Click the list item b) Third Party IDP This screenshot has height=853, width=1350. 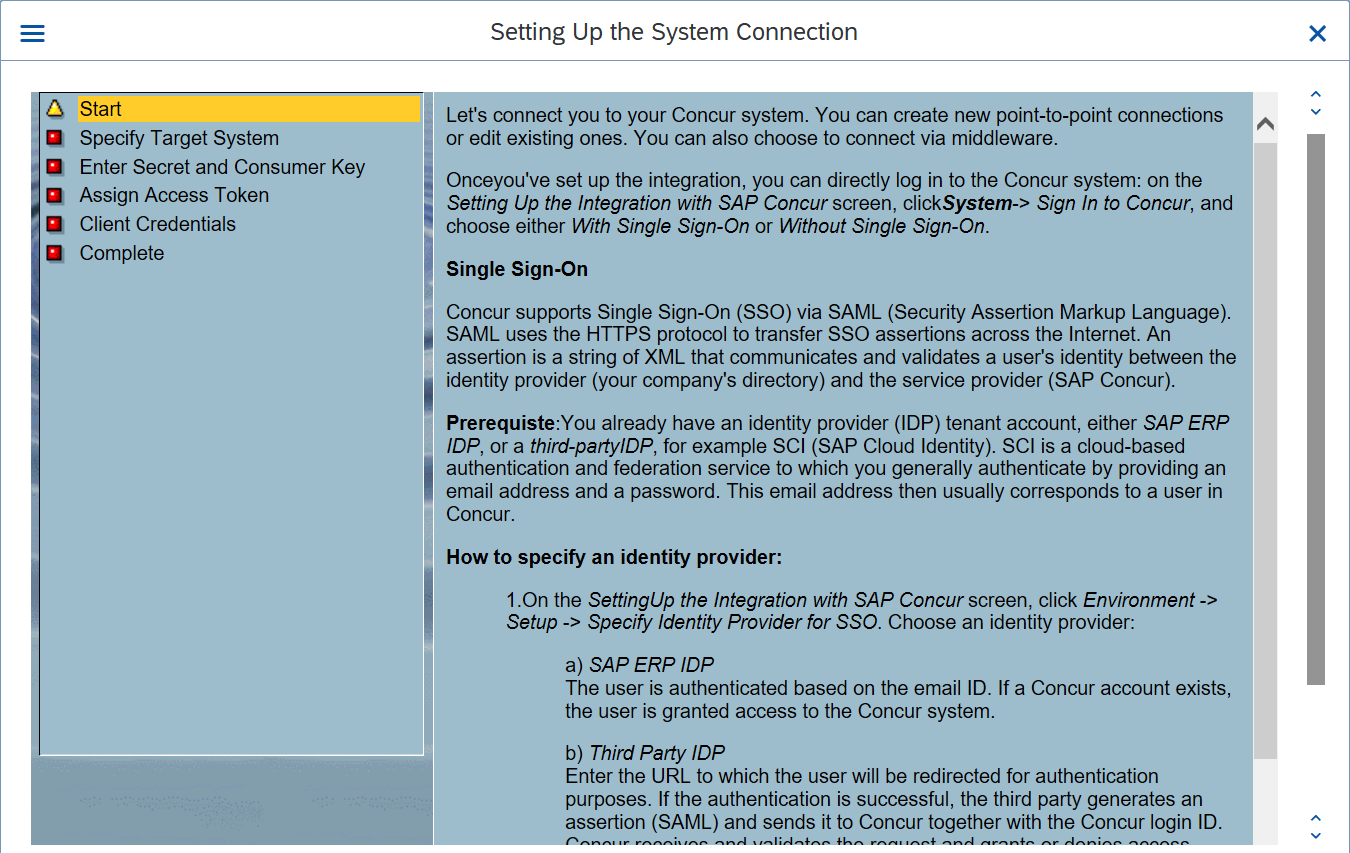pyautogui.click(x=645, y=753)
